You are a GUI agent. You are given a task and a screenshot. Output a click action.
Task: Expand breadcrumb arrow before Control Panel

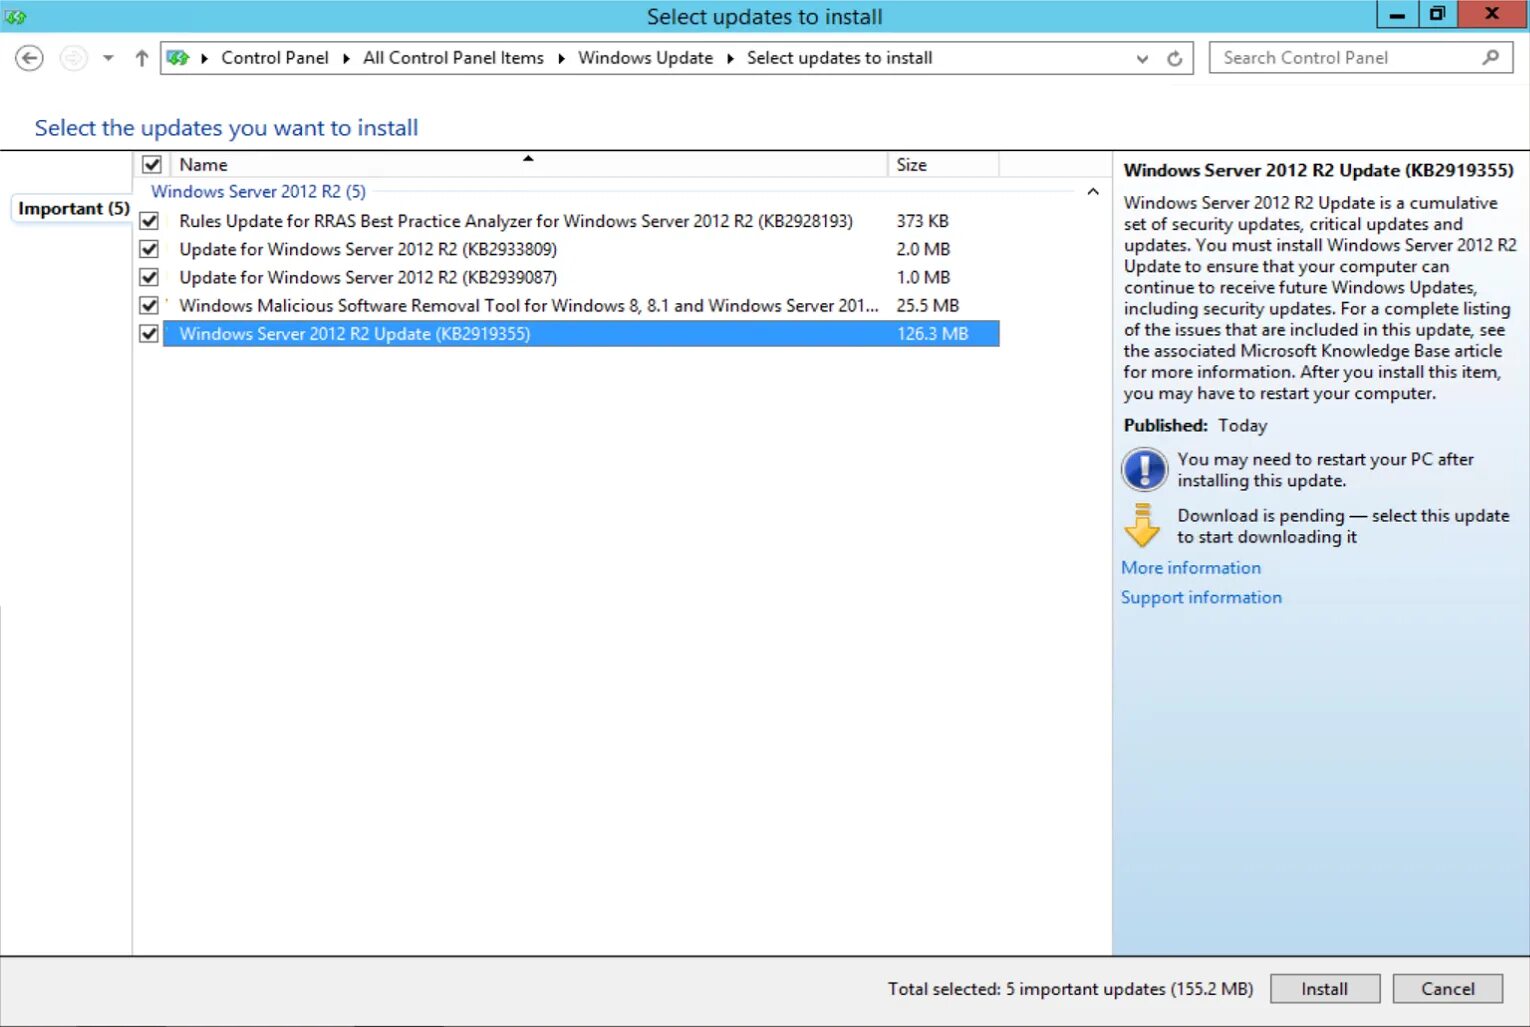tap(204, 58)
